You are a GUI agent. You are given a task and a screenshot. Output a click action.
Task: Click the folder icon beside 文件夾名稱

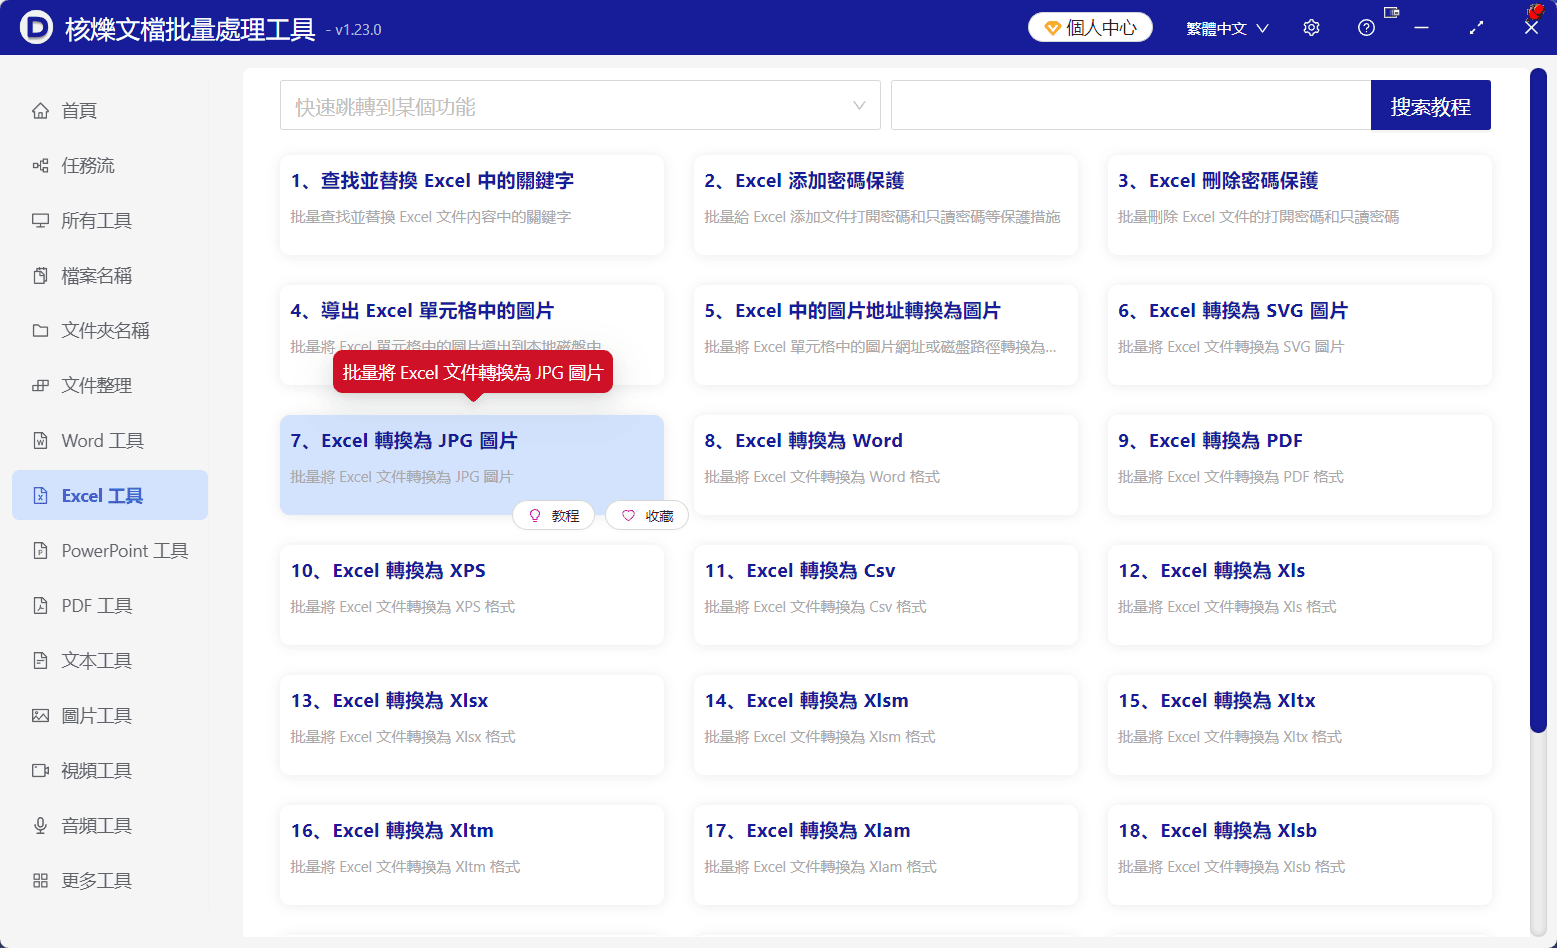(x=40, y=331)
